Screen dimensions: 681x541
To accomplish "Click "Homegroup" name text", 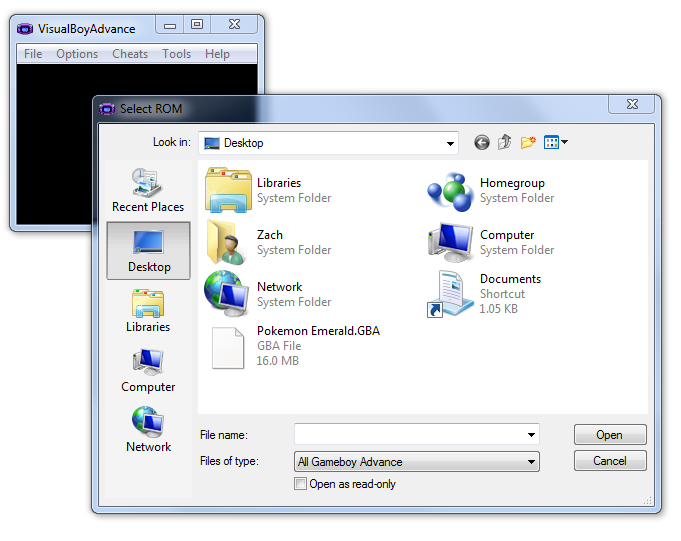I will coord(512,183).
